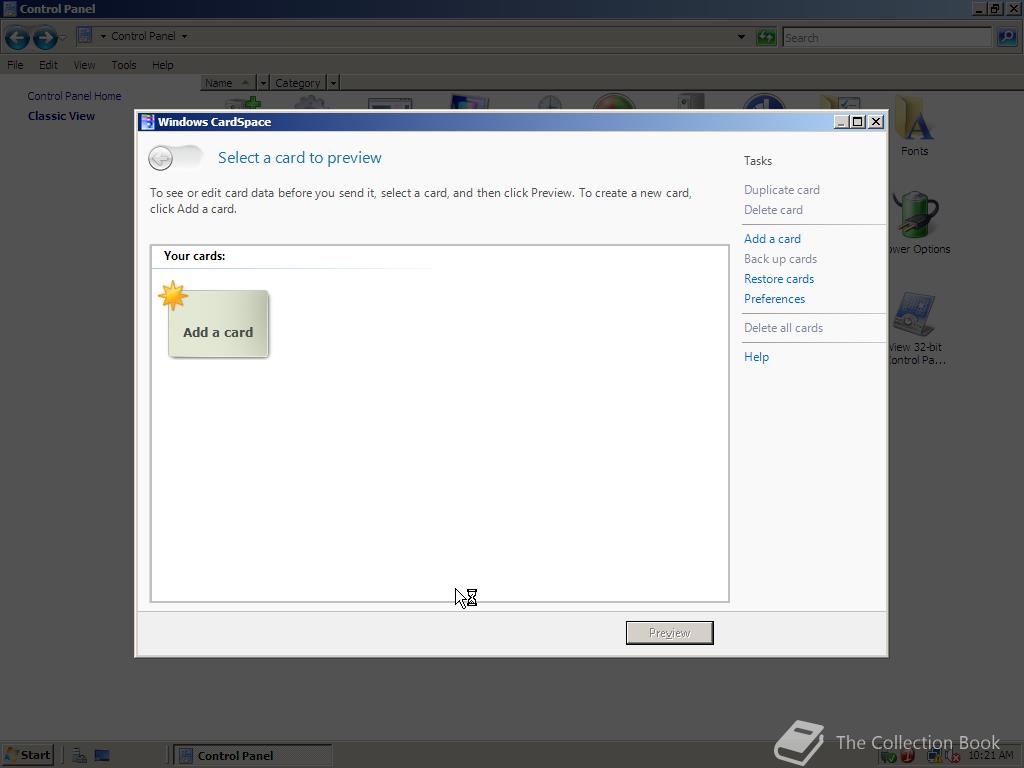Select the Fonts icon in Control Panel

pos(914,126)
